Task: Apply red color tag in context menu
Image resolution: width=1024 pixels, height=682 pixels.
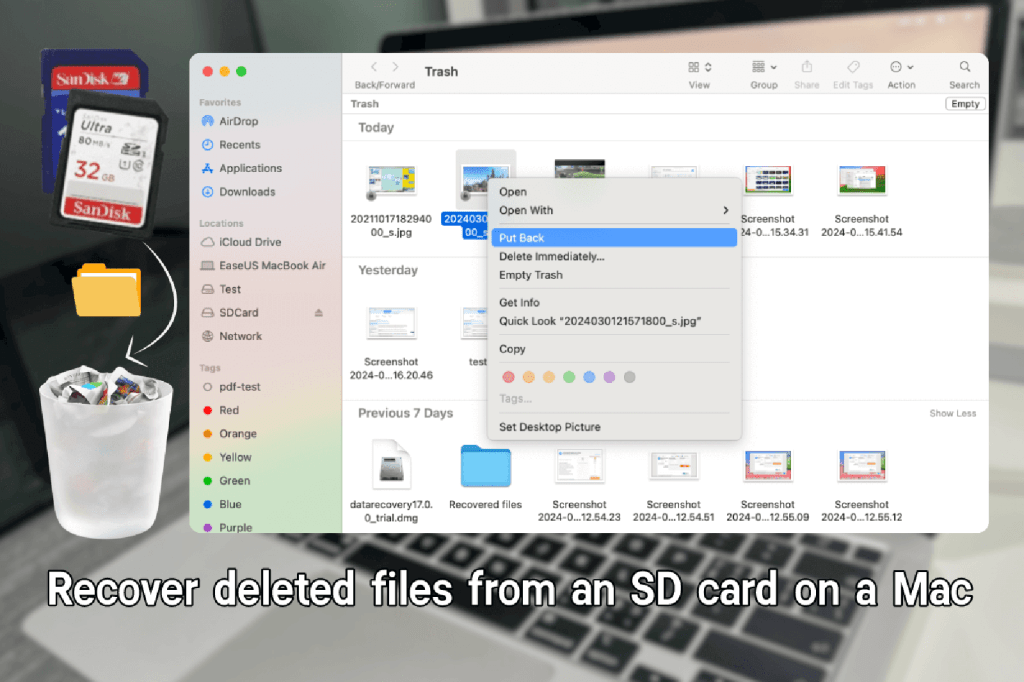Action: click(x=508, y=377)
